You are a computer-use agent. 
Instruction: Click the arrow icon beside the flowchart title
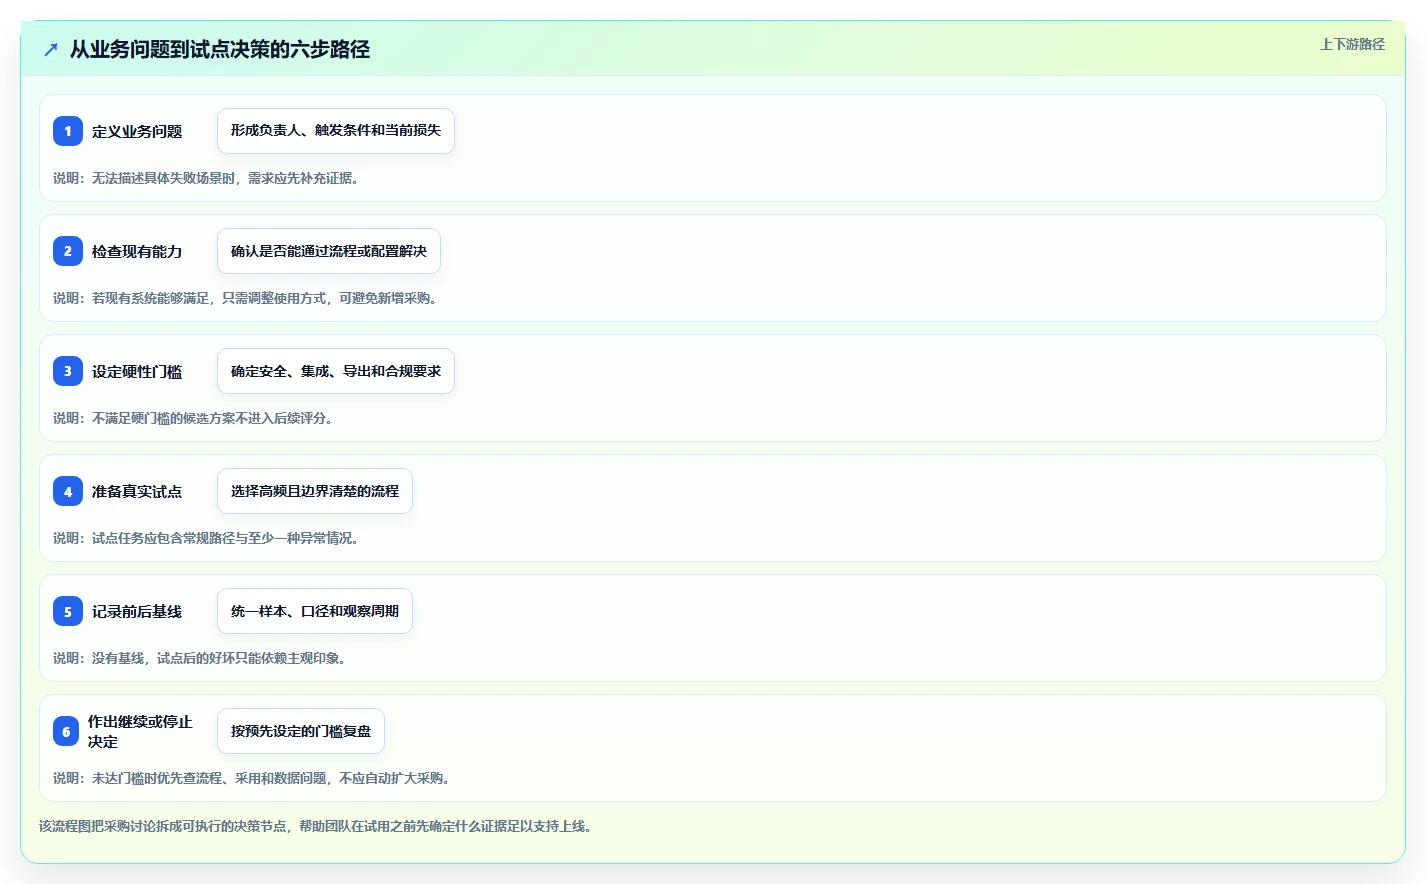coord(51,49)
